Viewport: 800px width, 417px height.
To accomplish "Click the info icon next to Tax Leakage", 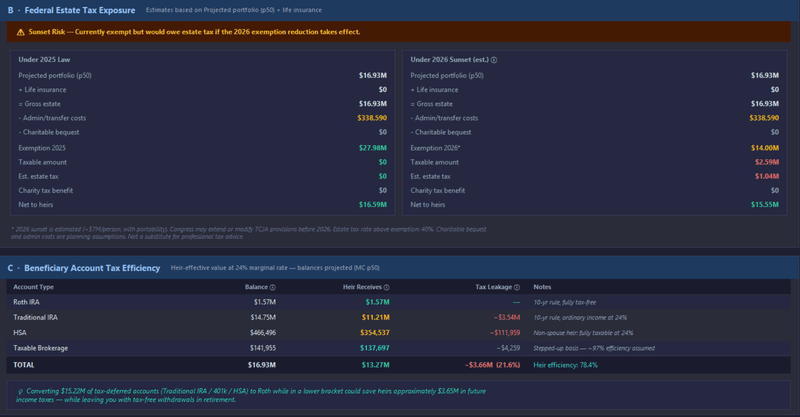I will 517,287.
